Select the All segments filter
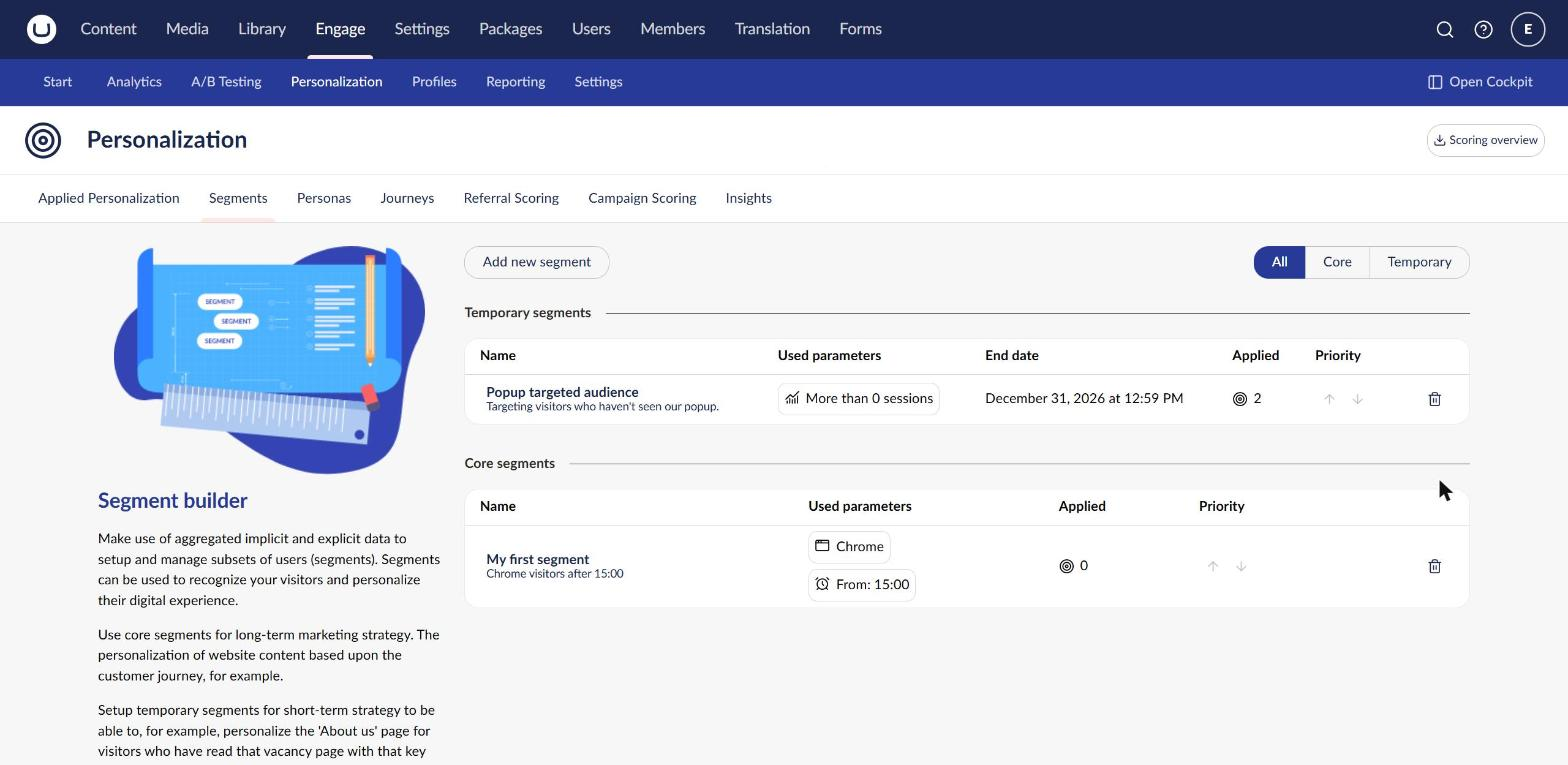Image resolution: width=1568 pixels, height=765 pixels. [x=1279, y=262]
